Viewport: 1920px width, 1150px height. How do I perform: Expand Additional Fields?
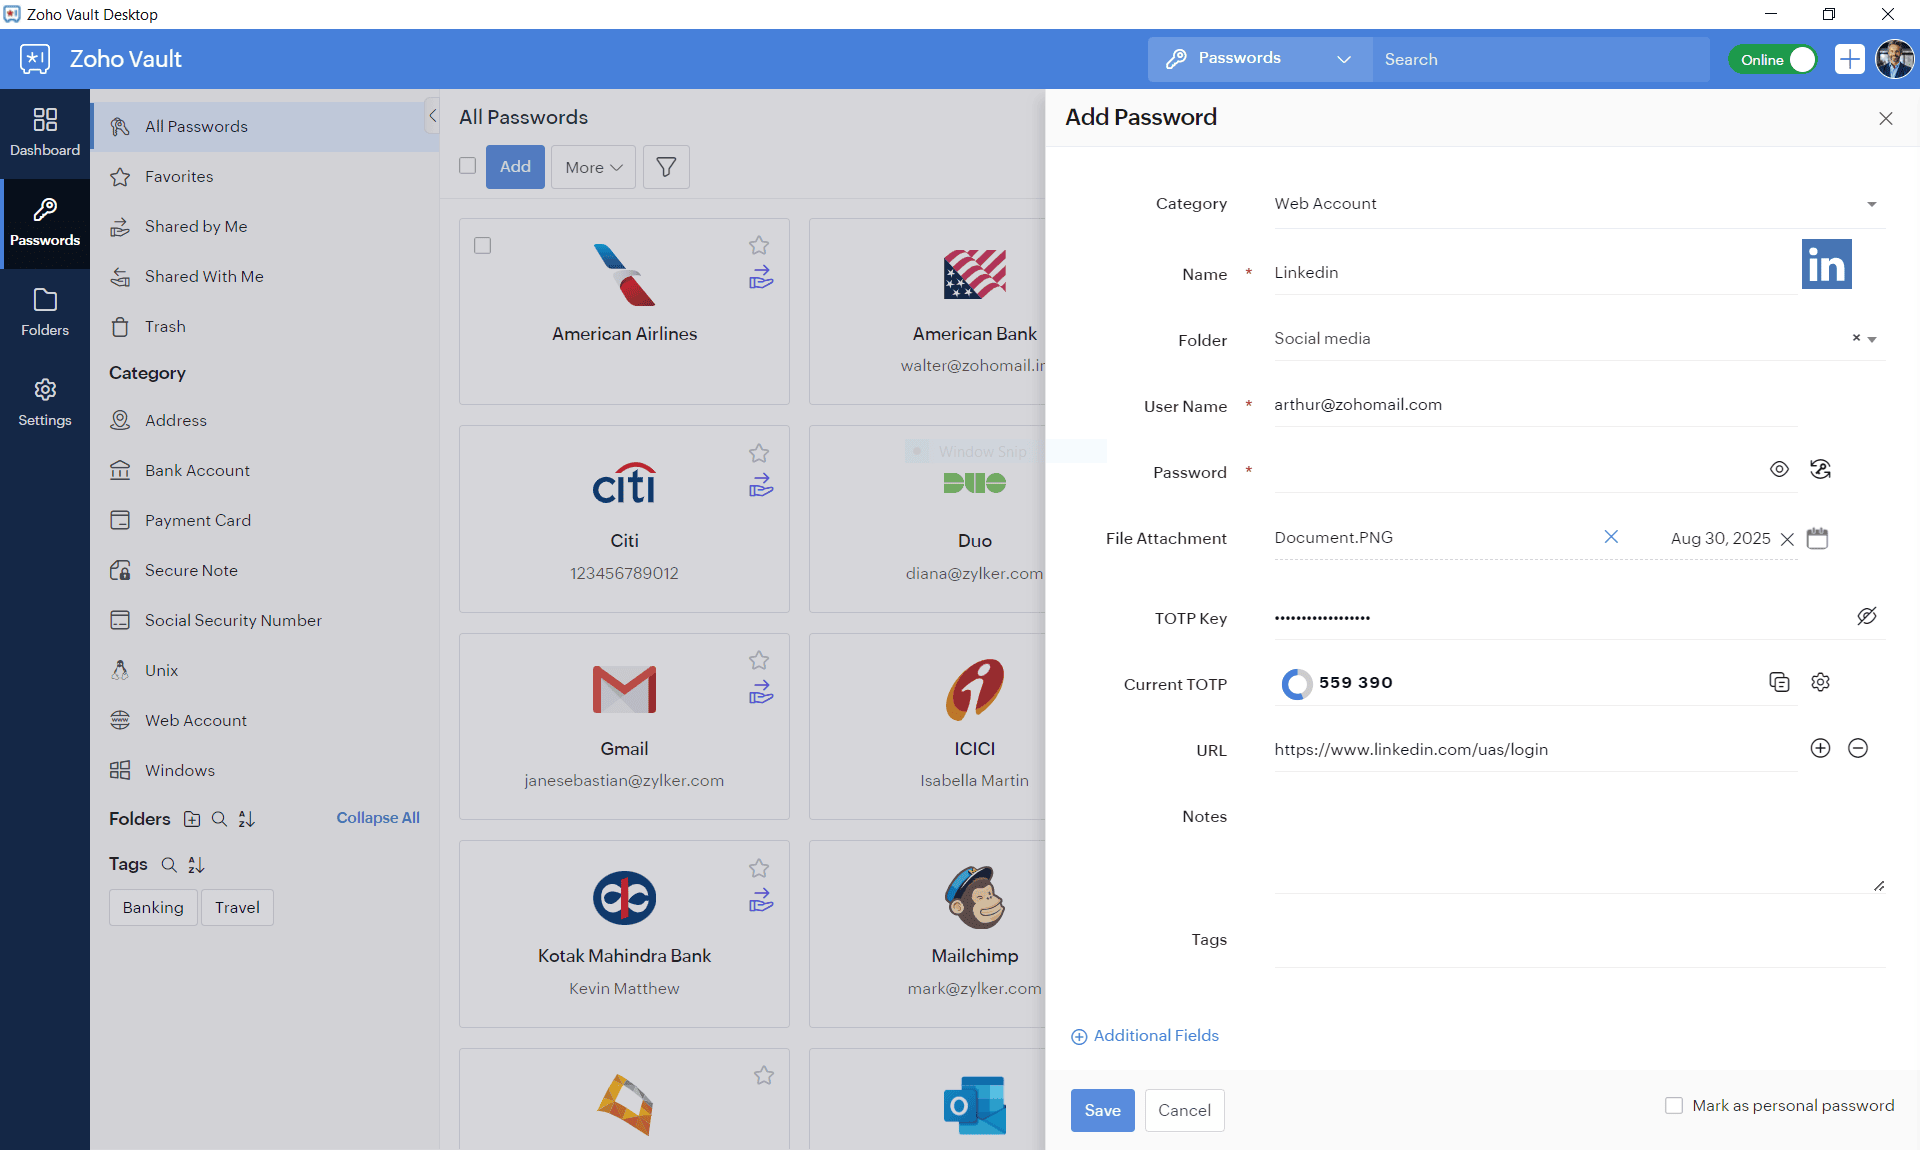tap(1145, 1036)
